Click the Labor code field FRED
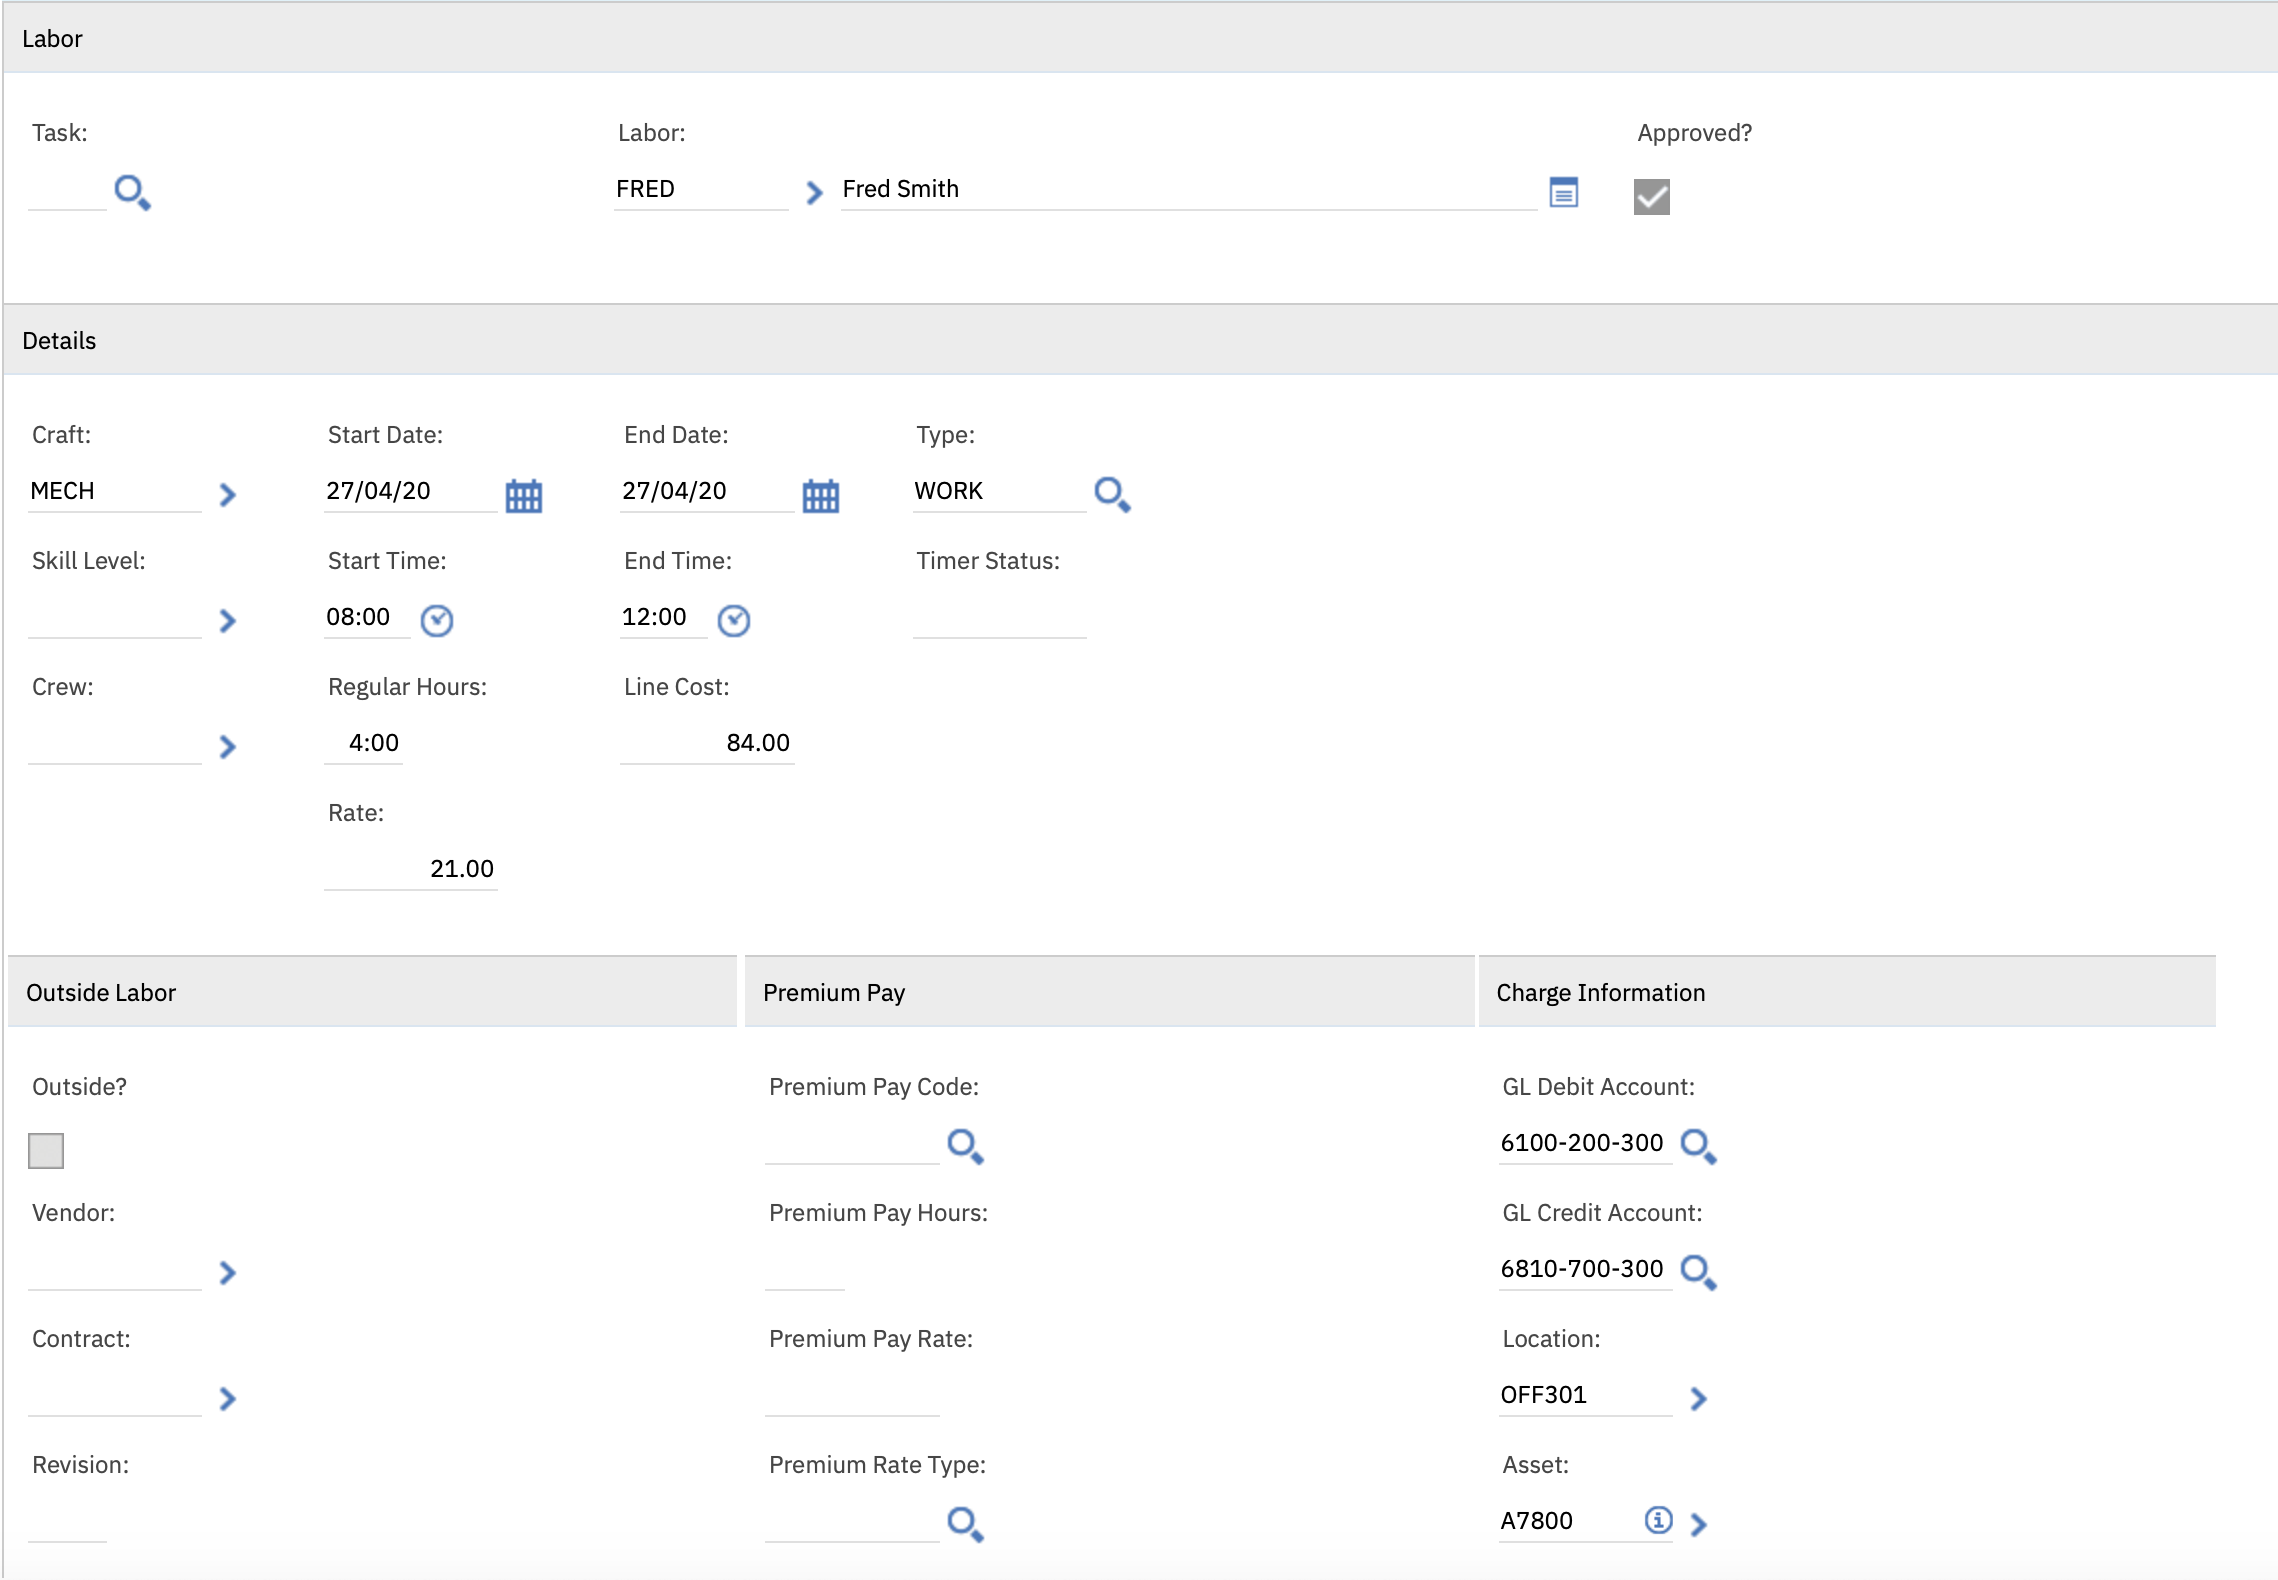This screenshot has height=1580, width=2278. [700, 189]
